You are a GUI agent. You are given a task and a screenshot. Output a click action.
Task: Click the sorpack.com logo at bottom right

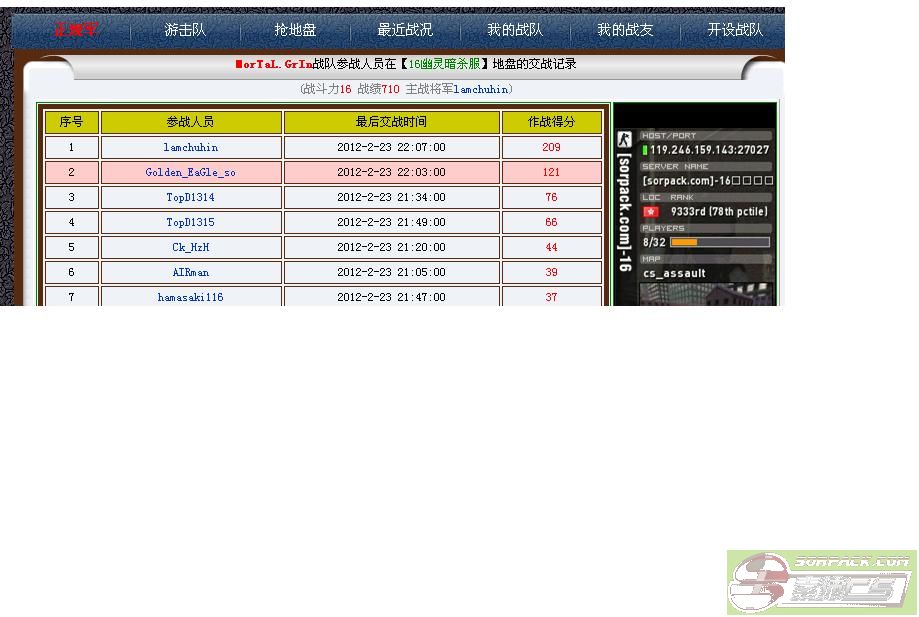tap(820, 582)
